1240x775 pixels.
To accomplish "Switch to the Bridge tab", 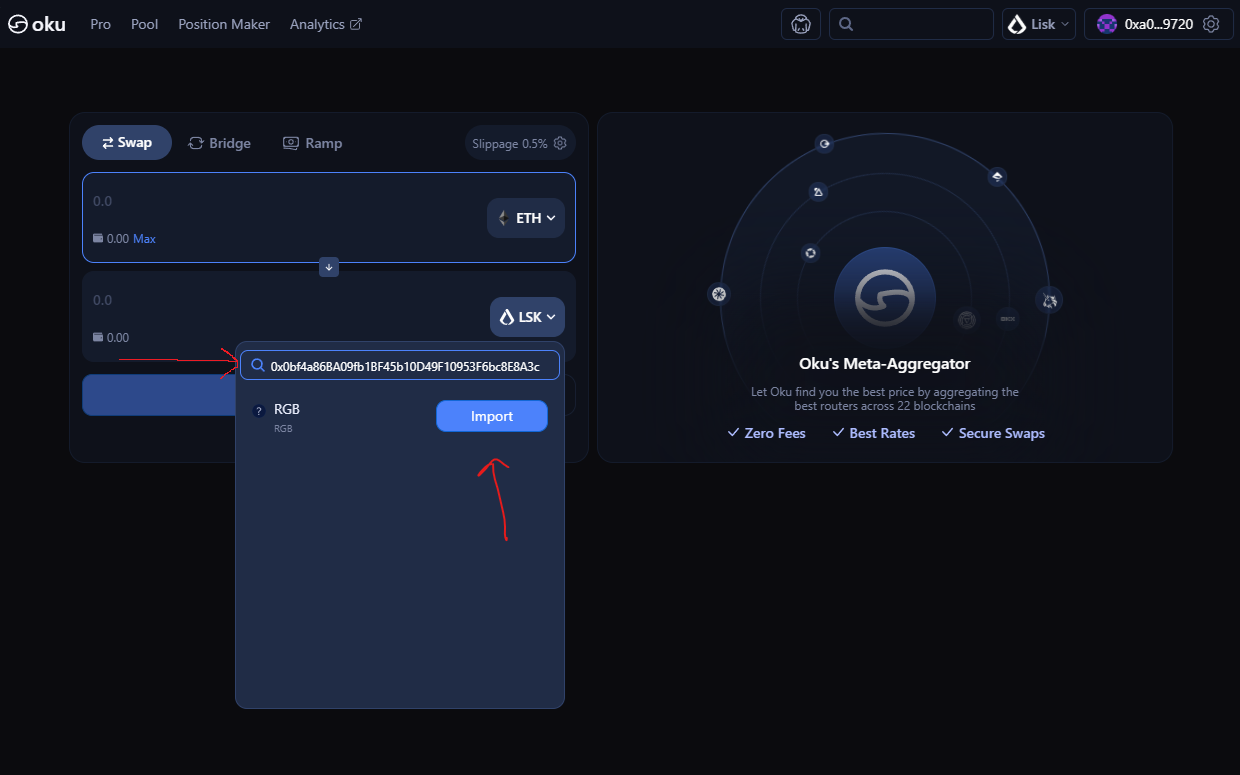I will click(219, 143).
